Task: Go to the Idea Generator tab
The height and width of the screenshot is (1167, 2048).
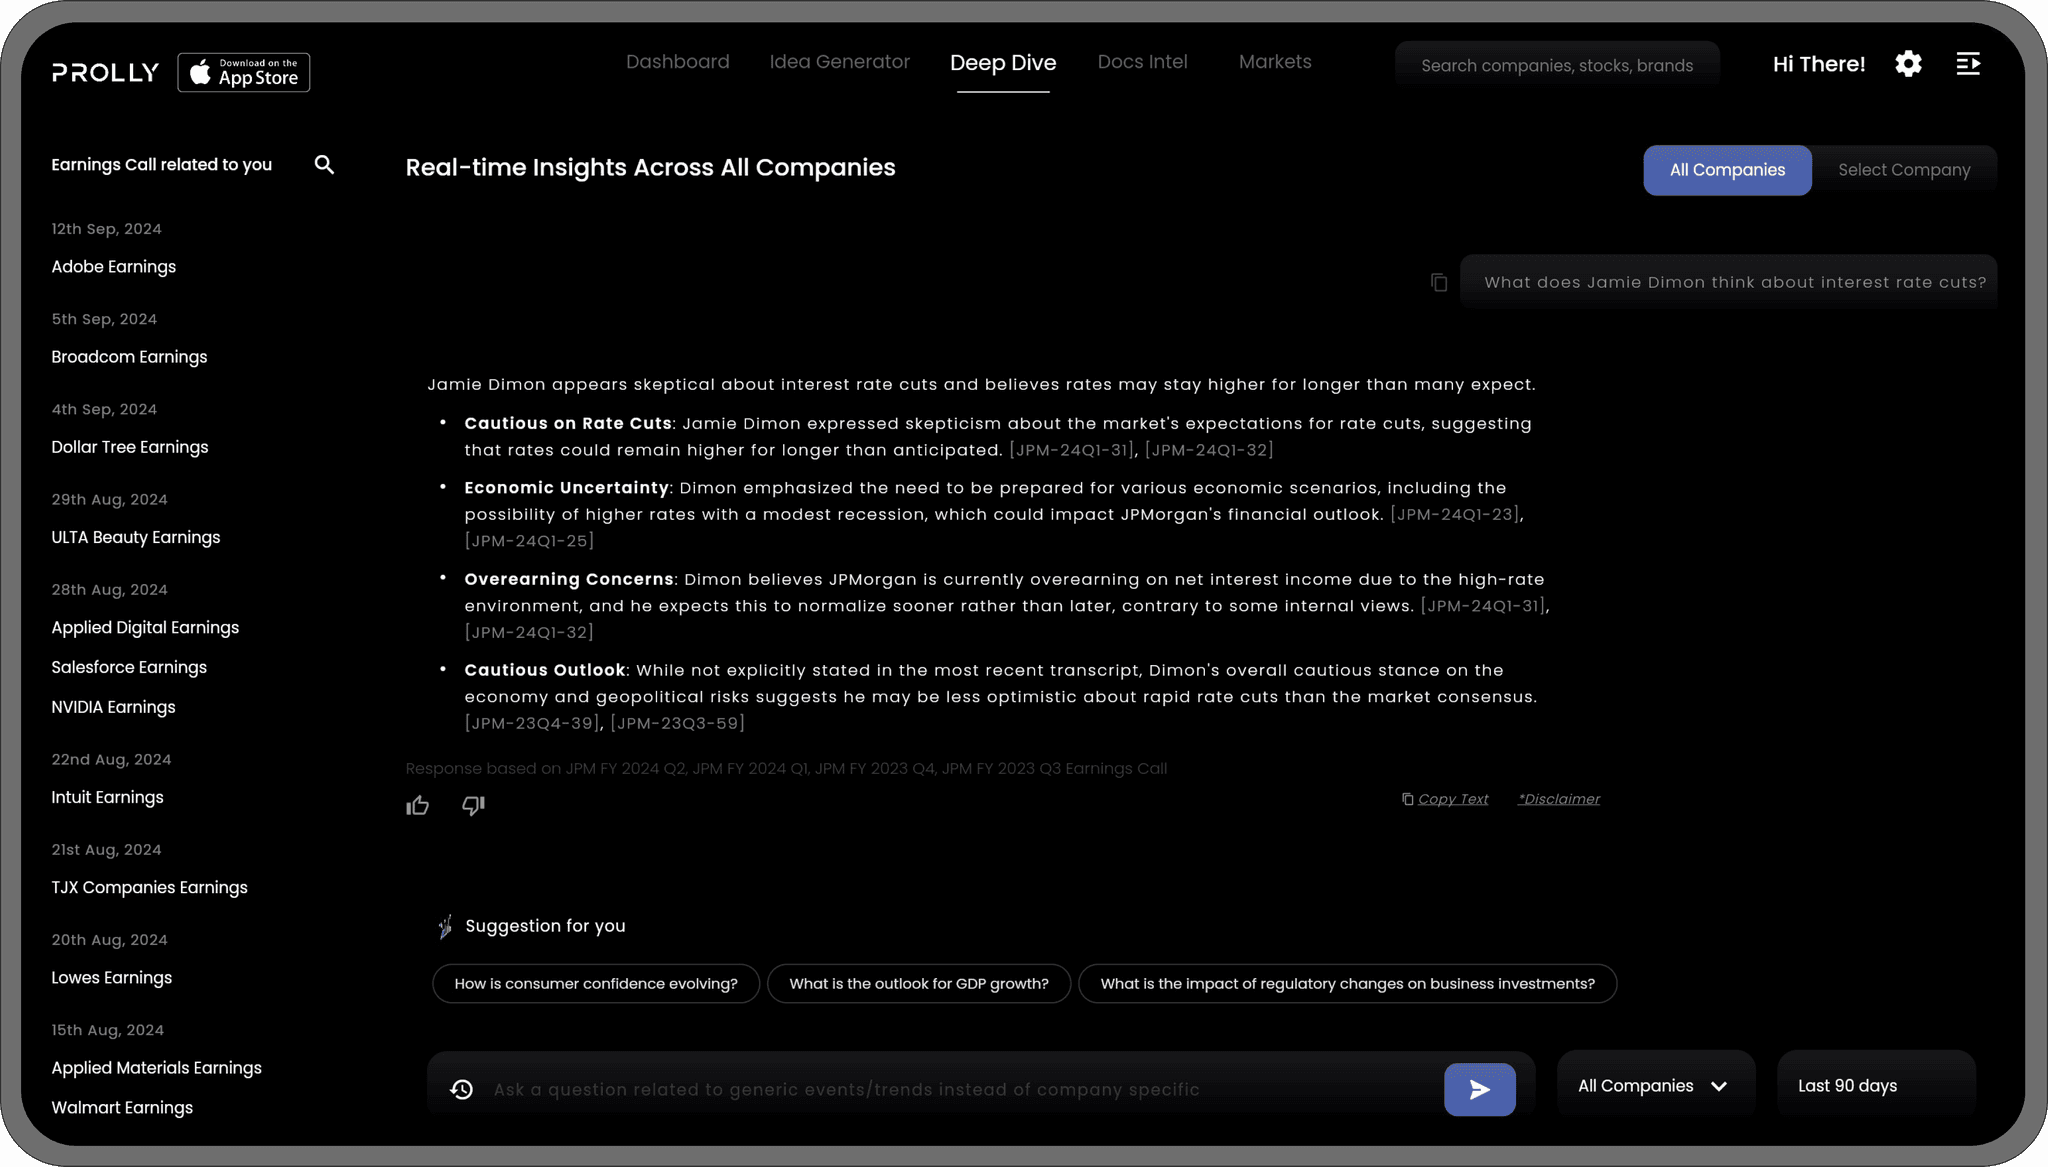Action: [x=839, y=62]
